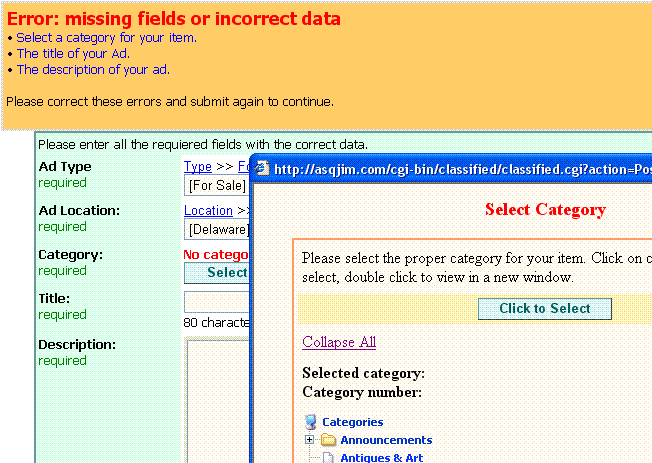Click inside the Description text area

[x=218, y=401]
